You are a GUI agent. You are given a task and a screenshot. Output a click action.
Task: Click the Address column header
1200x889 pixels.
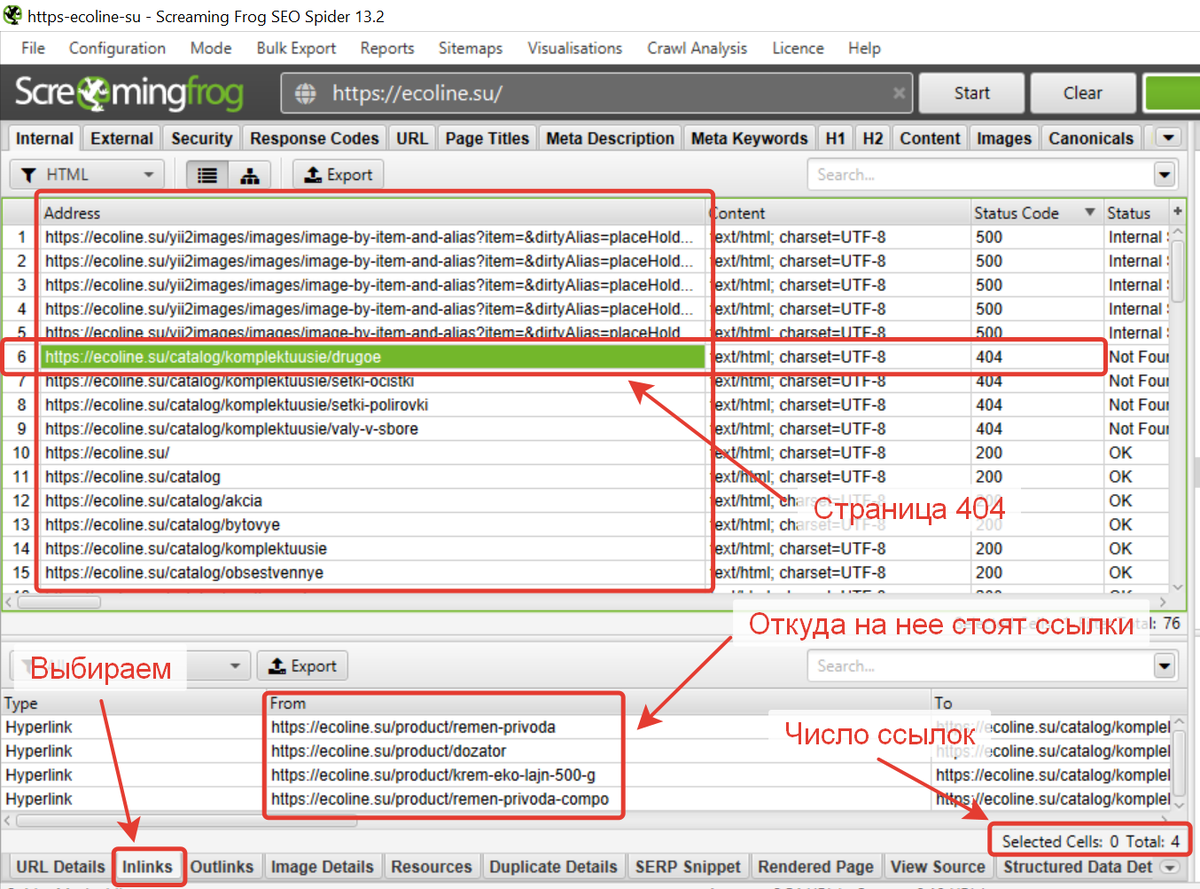[x=373, y=213]
